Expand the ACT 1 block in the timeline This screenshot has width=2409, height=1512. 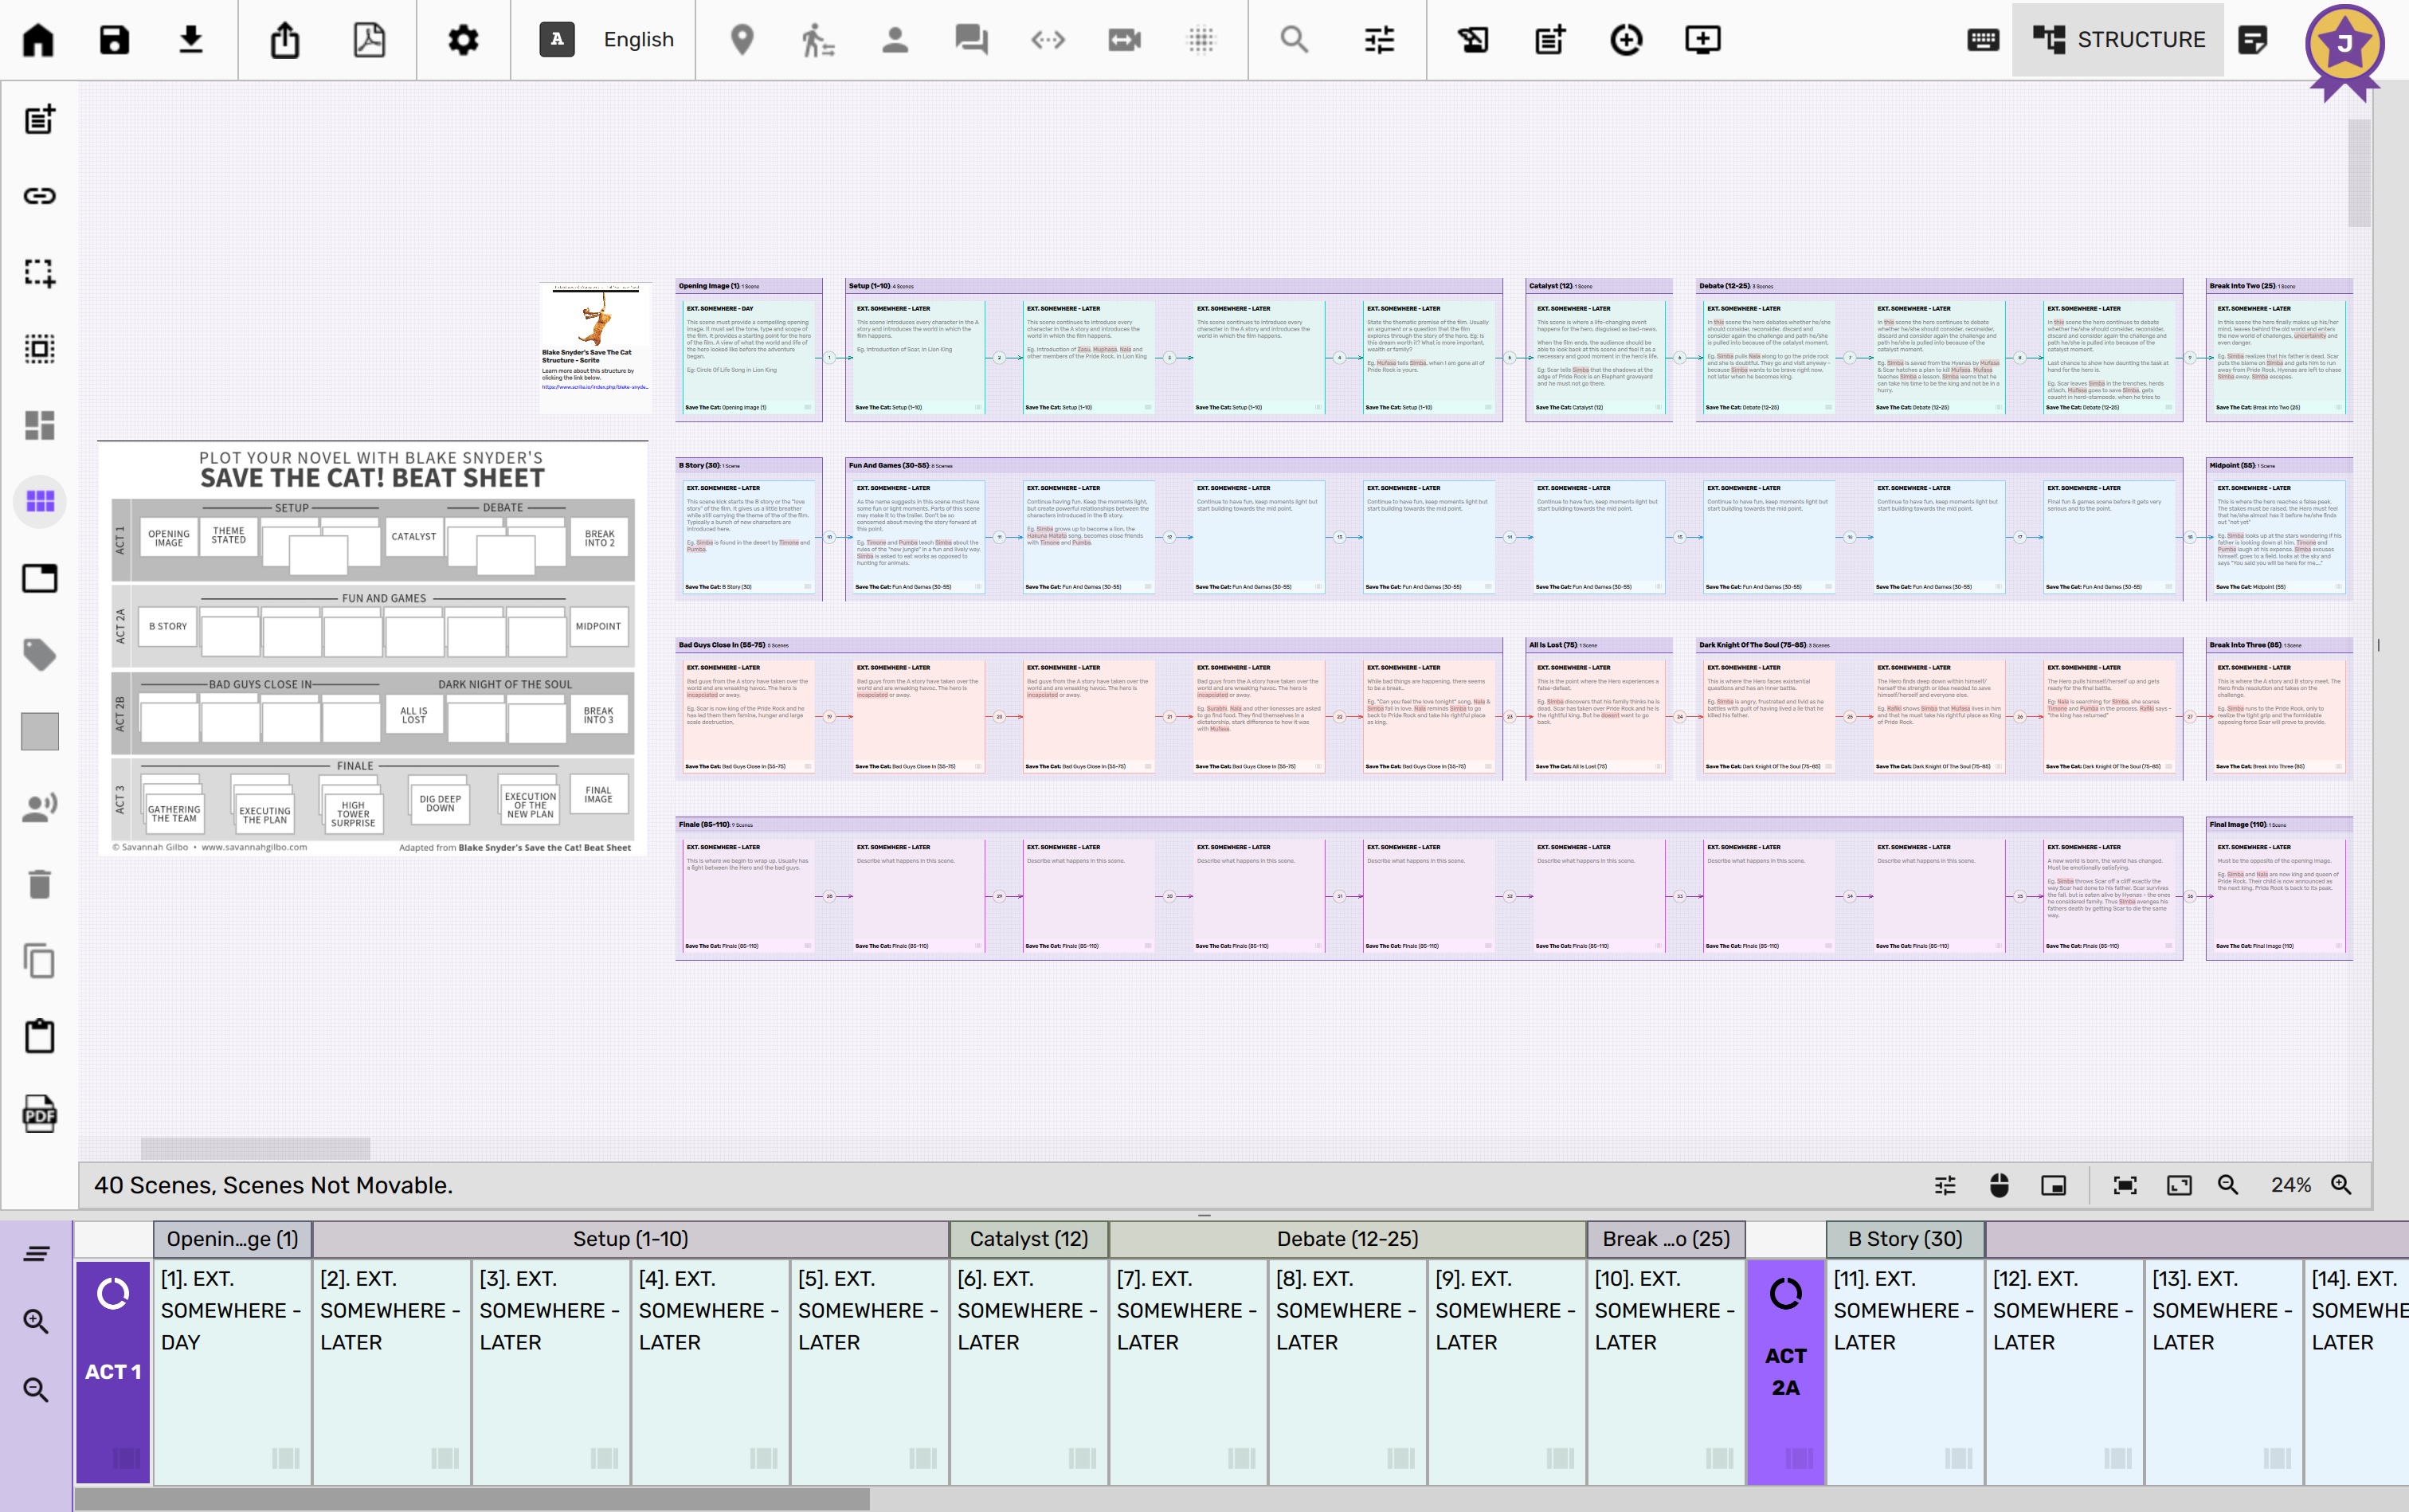[x=113, y=1370]
